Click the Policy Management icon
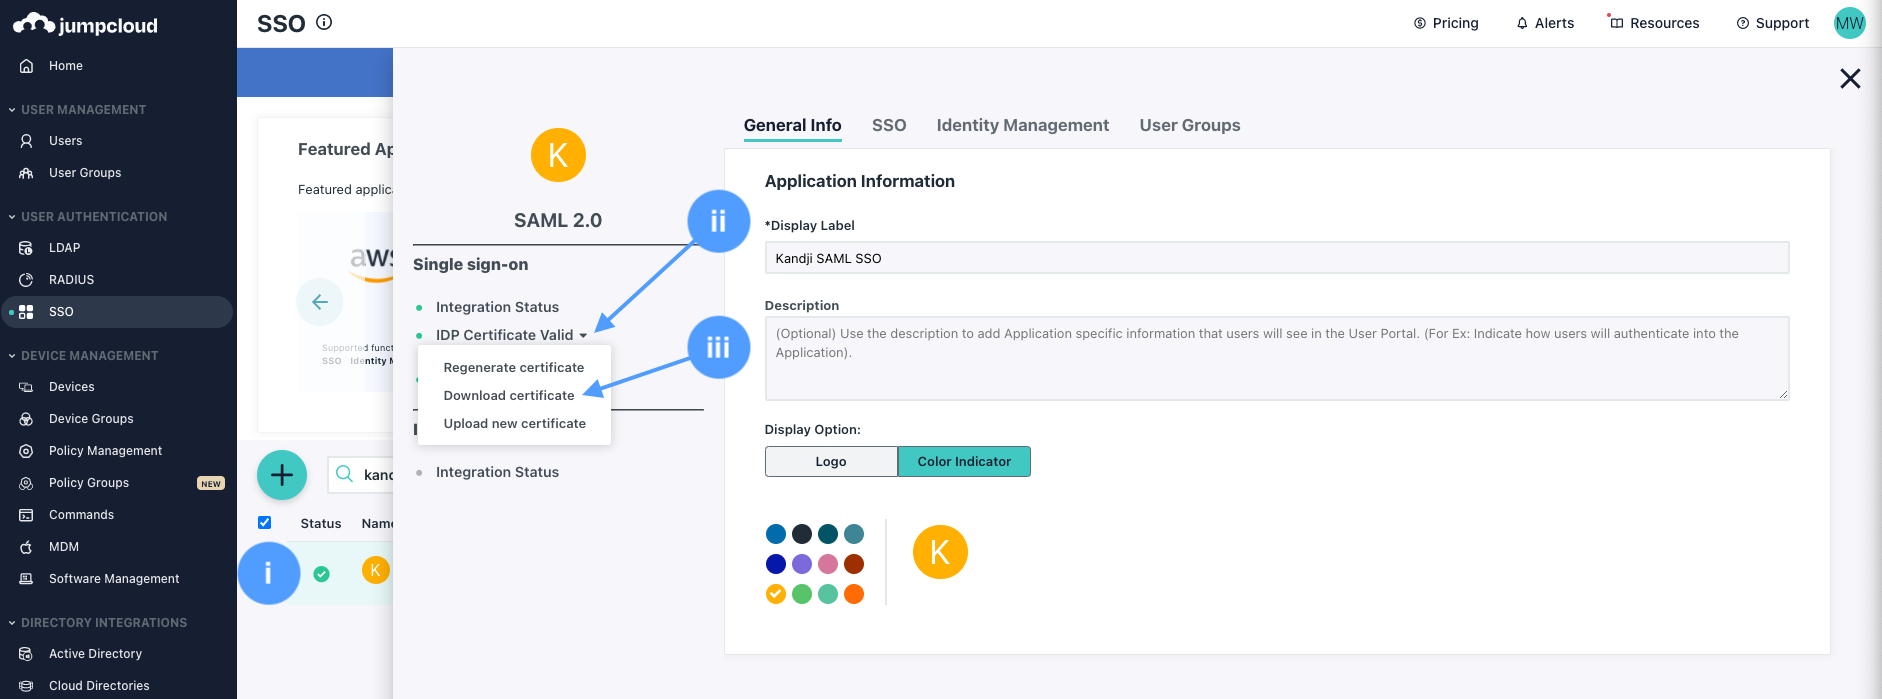The image size is (1882, 699). [27, 451]
